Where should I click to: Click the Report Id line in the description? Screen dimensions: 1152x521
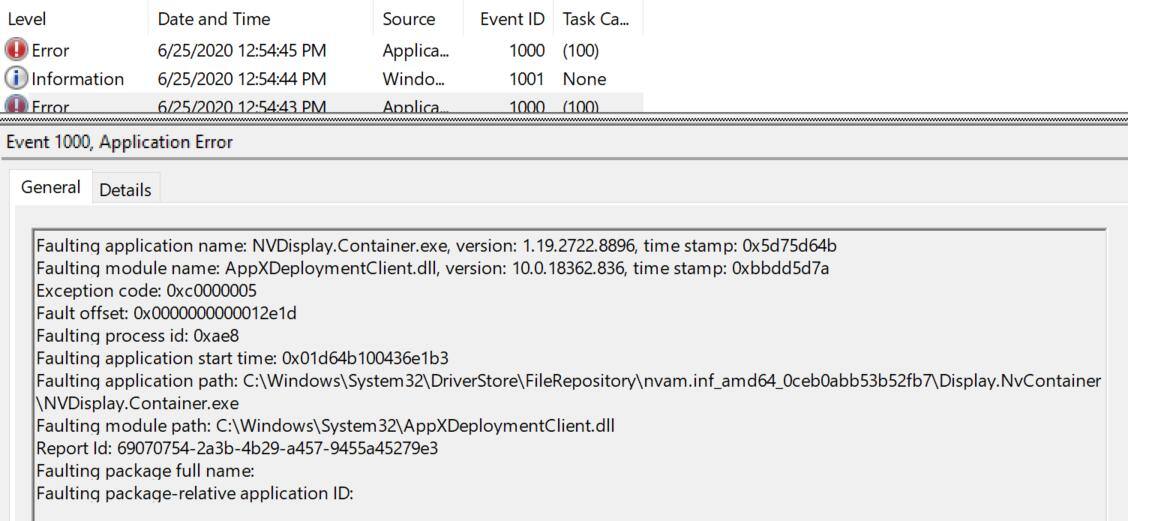click(237, 448)
